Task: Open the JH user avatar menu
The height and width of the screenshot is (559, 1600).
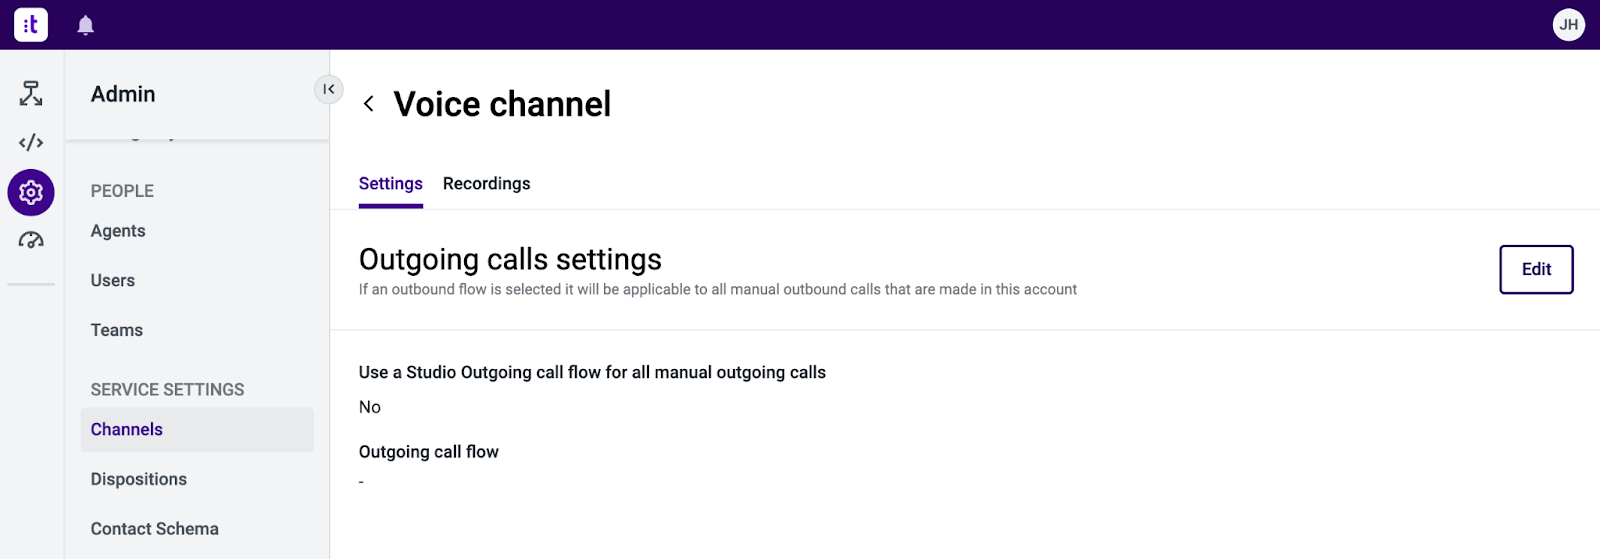Action: (1568, 25)
